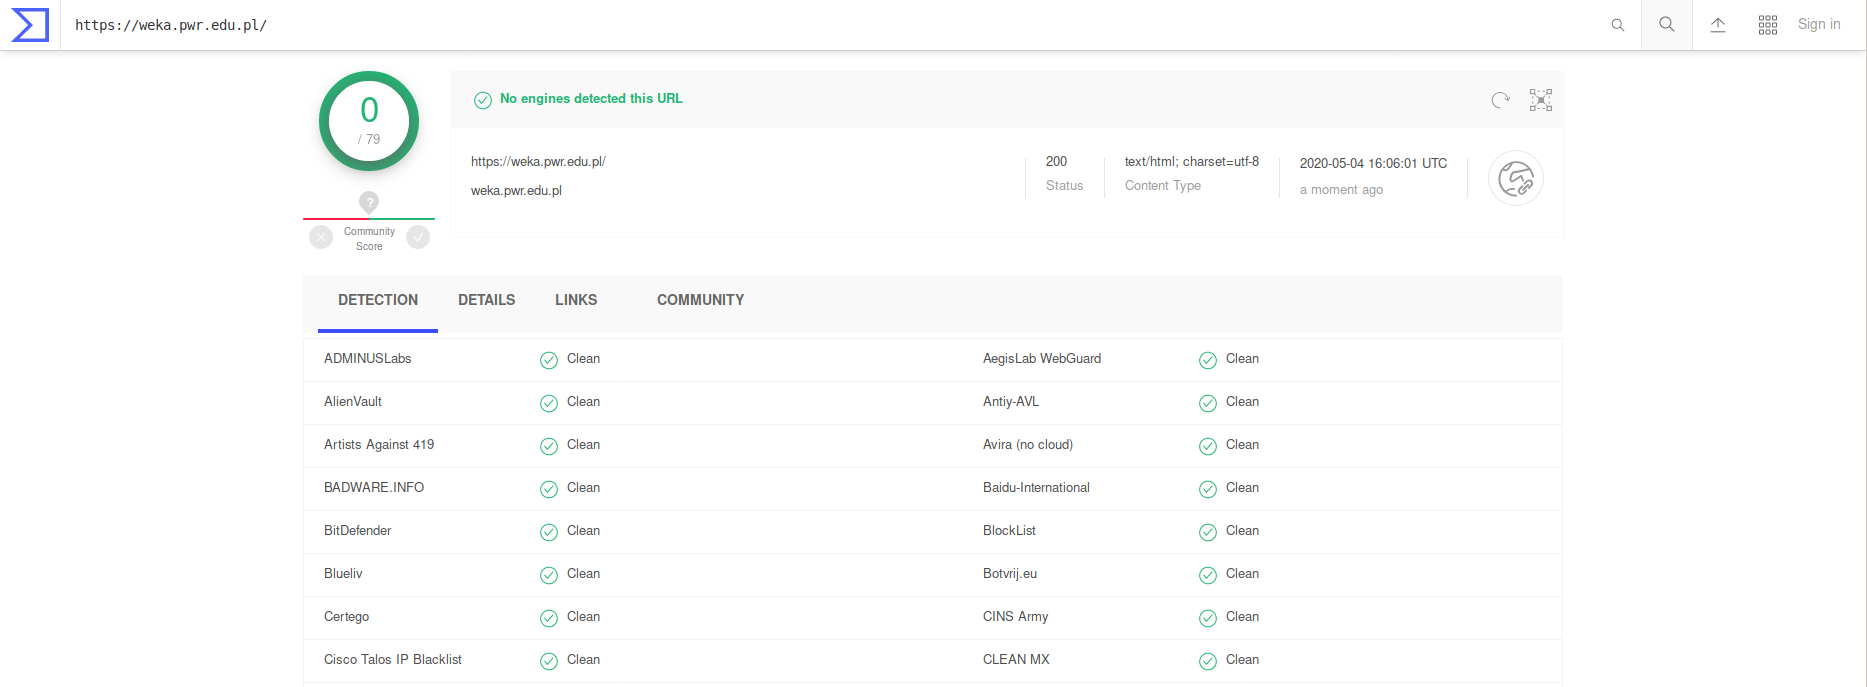Vote harmless with the checkmark button
The image size is (1867, 687).
(x=418, y=237)
